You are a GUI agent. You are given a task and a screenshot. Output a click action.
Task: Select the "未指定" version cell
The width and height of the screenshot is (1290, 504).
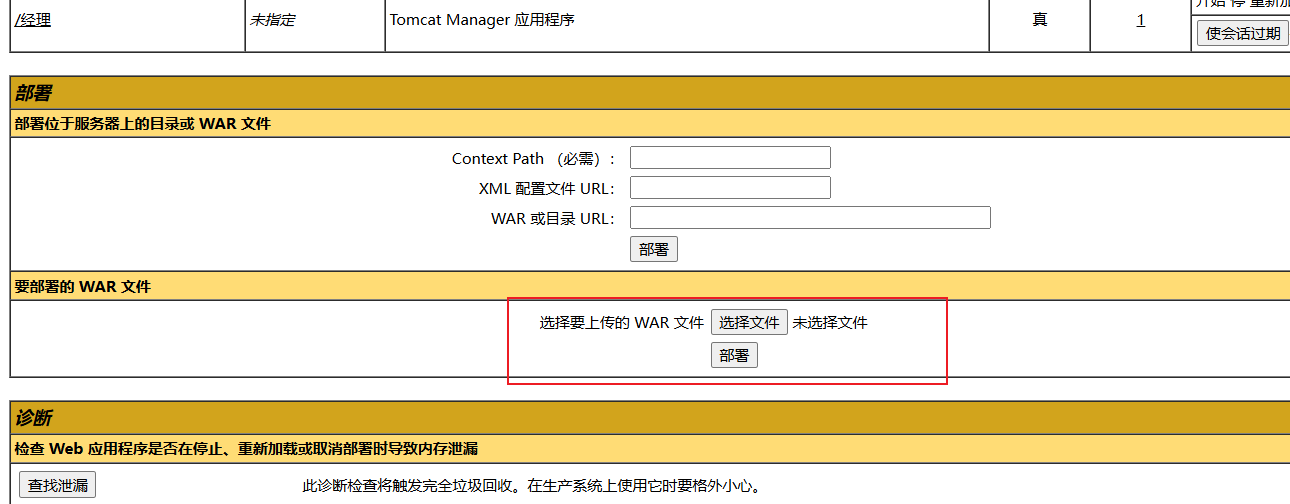pos(316,20)
